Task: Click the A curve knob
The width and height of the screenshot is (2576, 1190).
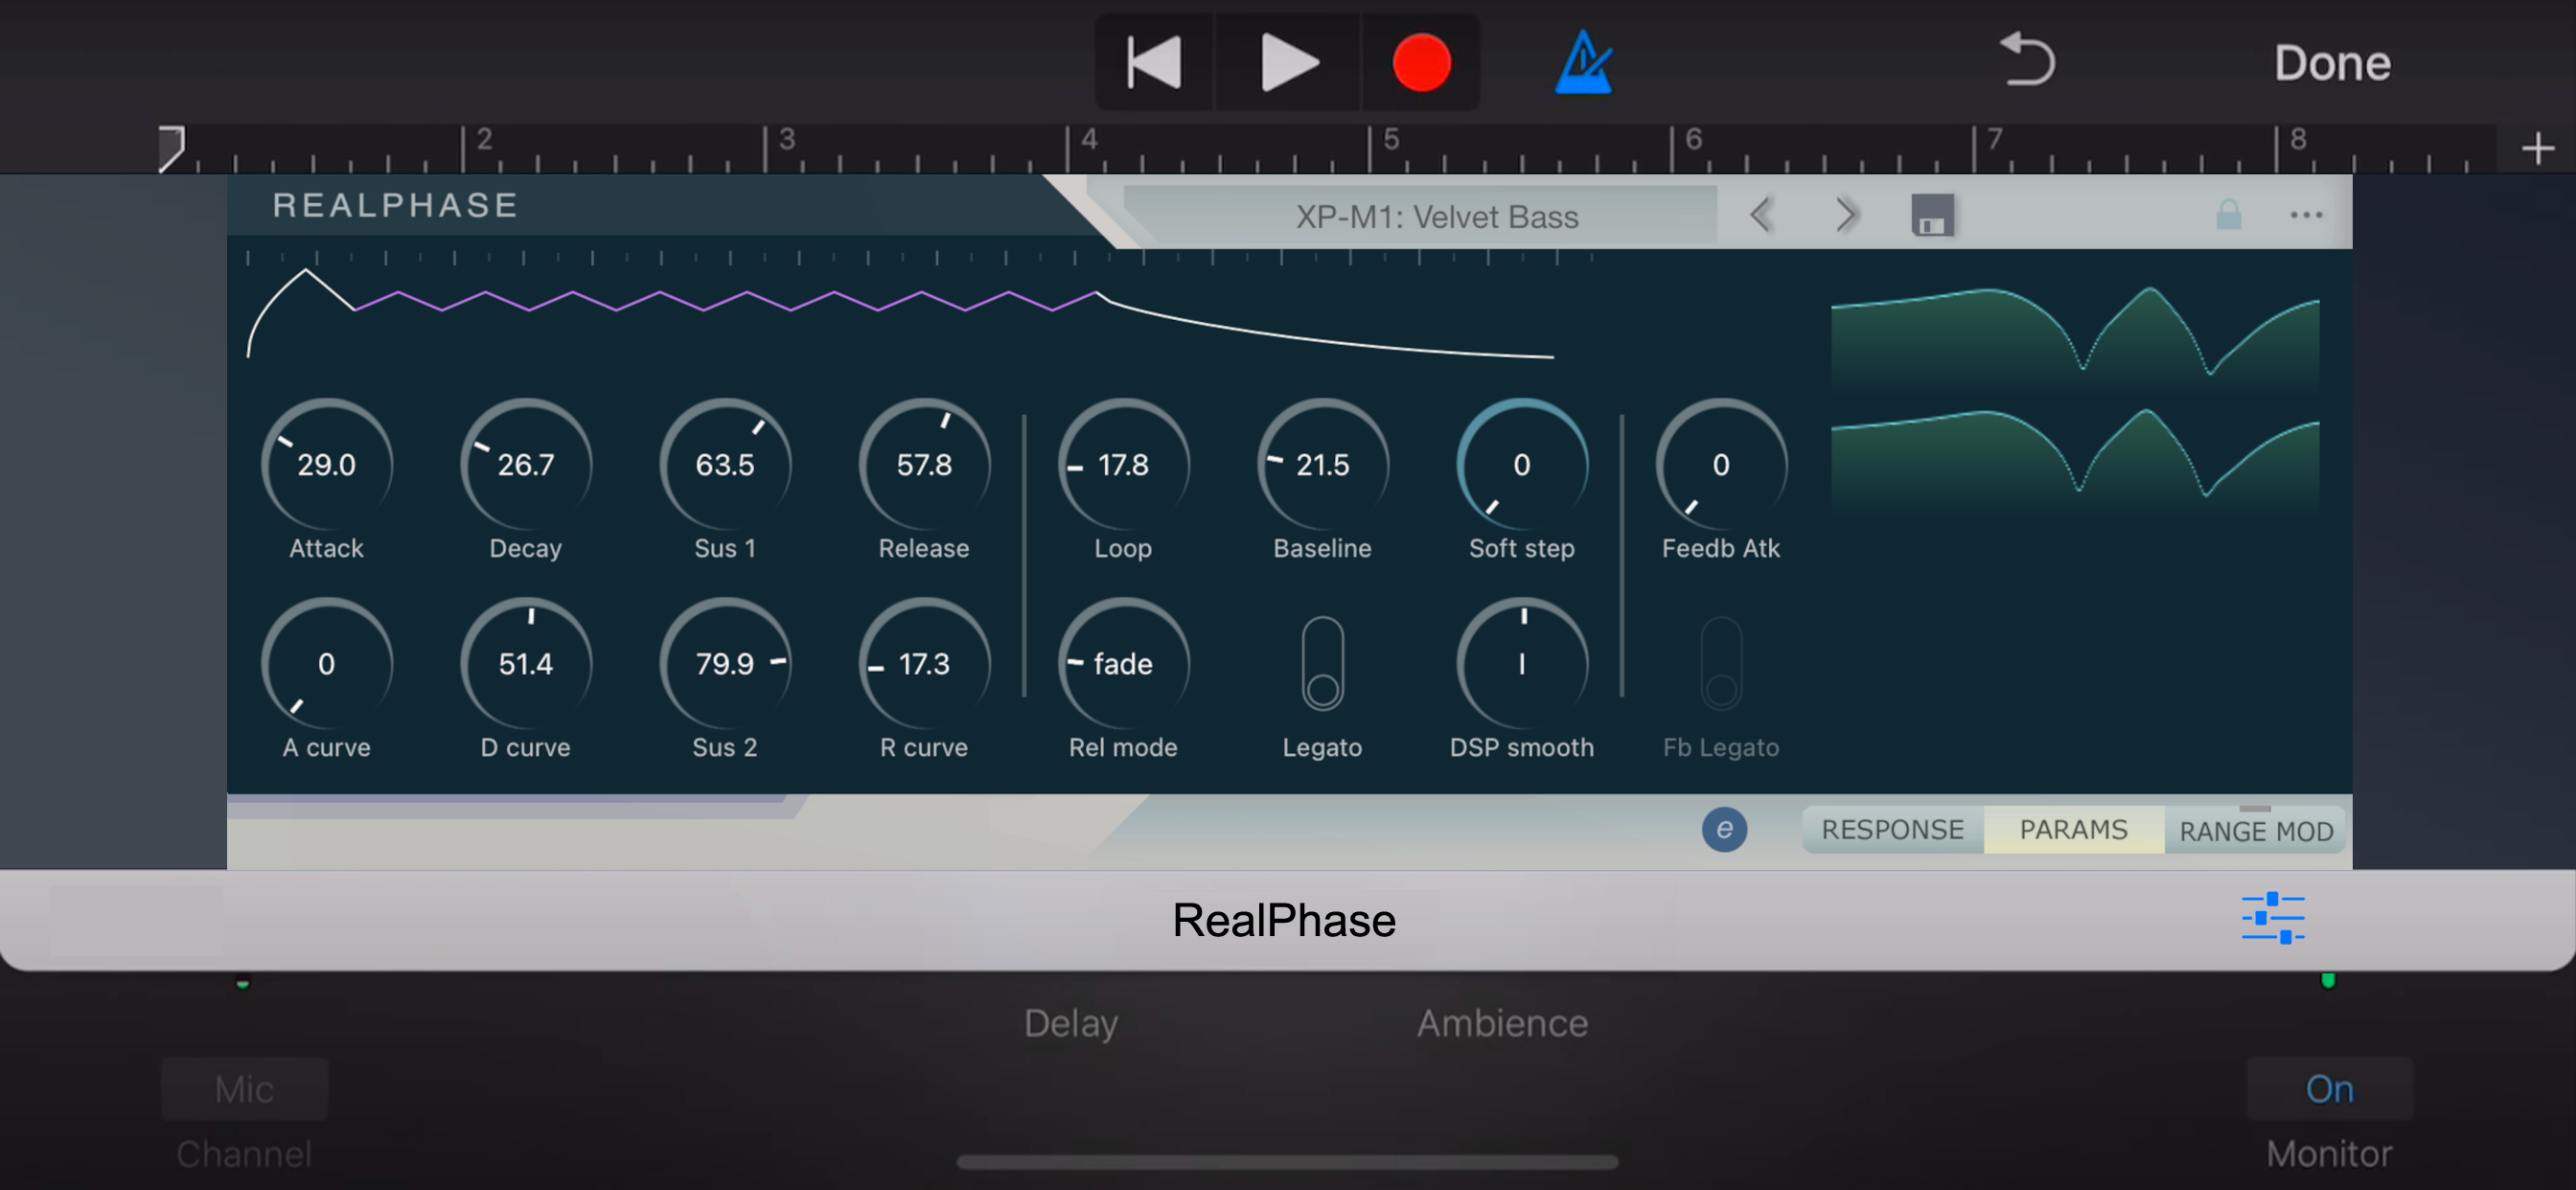Action: (326, 664)
